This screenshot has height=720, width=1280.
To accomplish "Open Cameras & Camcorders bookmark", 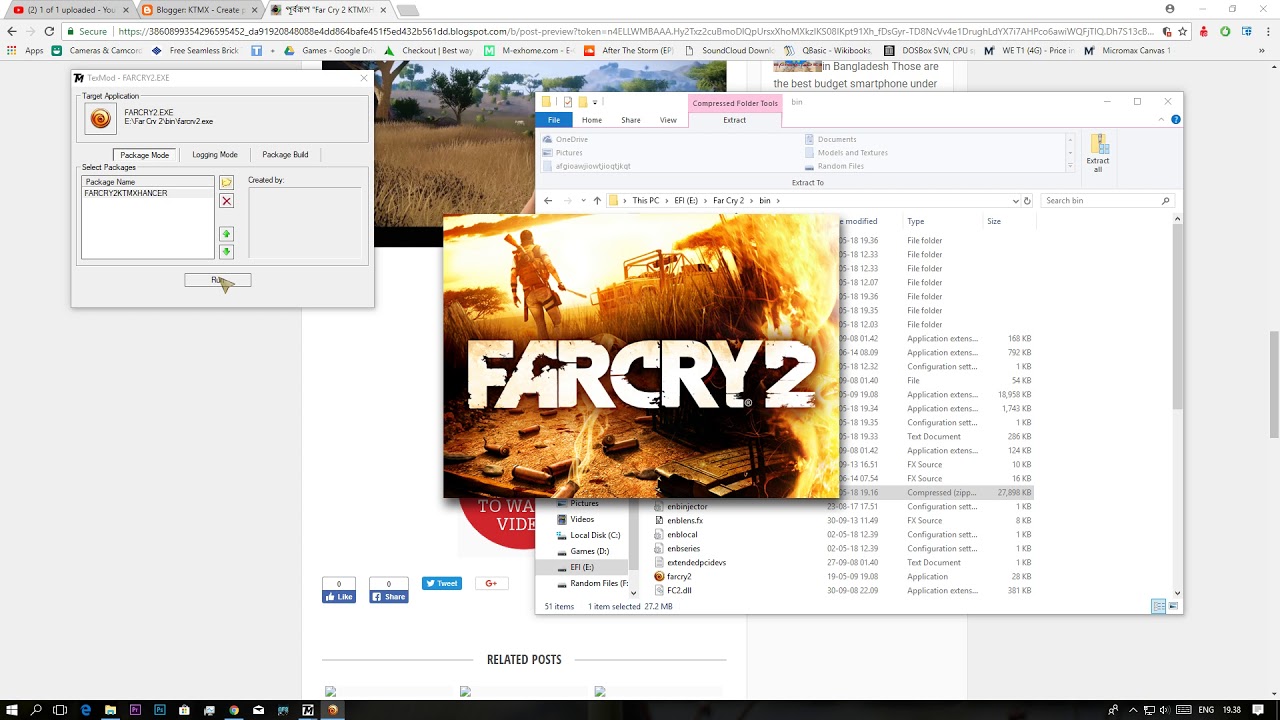I will [x=97, y=50].
